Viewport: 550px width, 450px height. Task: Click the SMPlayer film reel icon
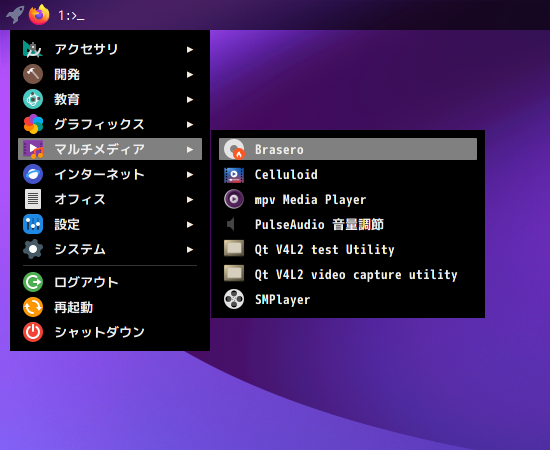pyautogui.click(x=234, y=300)
